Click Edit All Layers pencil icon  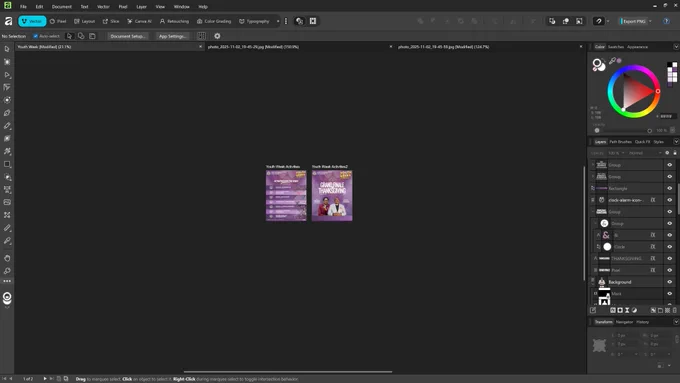pyautogui.click(x=593, y=310)
